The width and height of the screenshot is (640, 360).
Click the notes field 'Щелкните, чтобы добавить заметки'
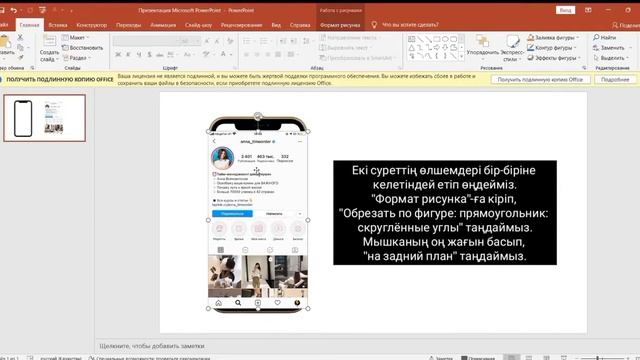[152, 346]
